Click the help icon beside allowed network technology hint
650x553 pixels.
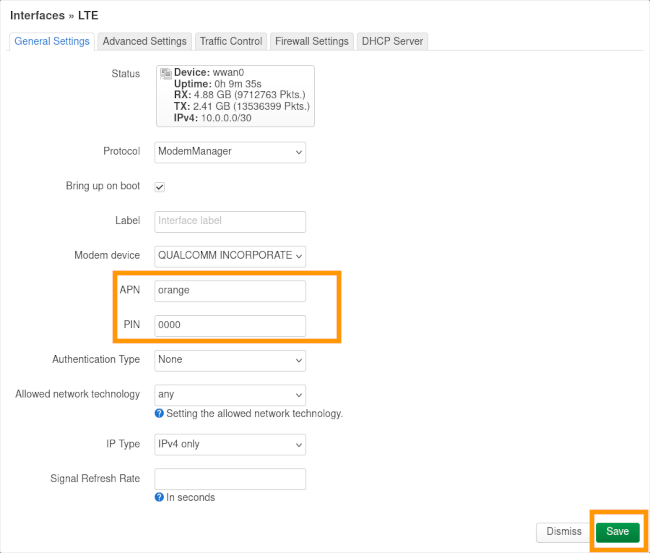tap(160, 413)
